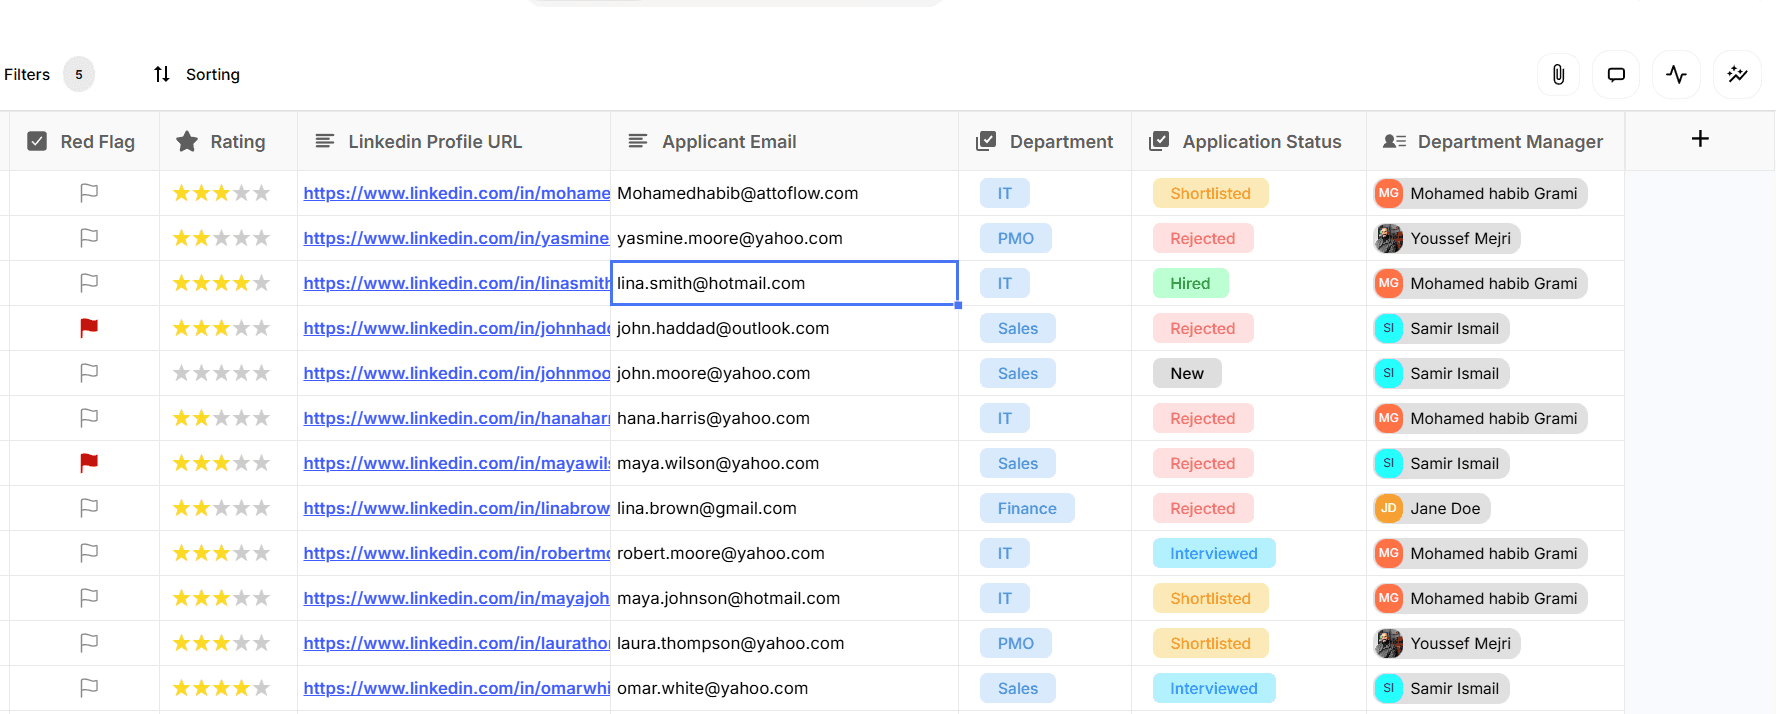Click the Linkedin Profile URL column header
This screenshot has width=1776, height=714.
454,141
